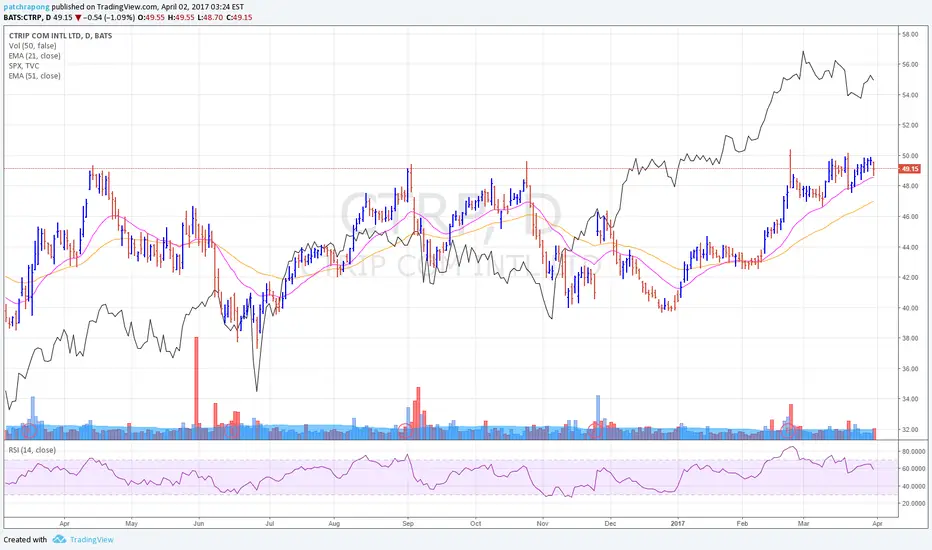This screenshot has width=932, height=550.
Task: Click the high value H:49.55
Action: click(x=181, y=18)
